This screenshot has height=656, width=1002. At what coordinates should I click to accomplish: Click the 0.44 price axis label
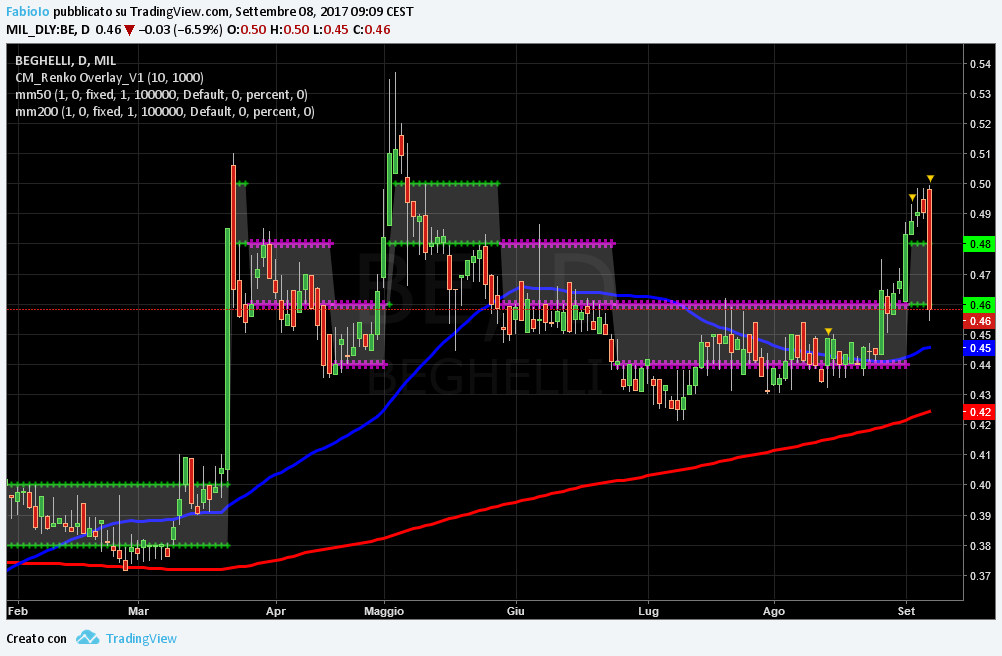(980, 365)
